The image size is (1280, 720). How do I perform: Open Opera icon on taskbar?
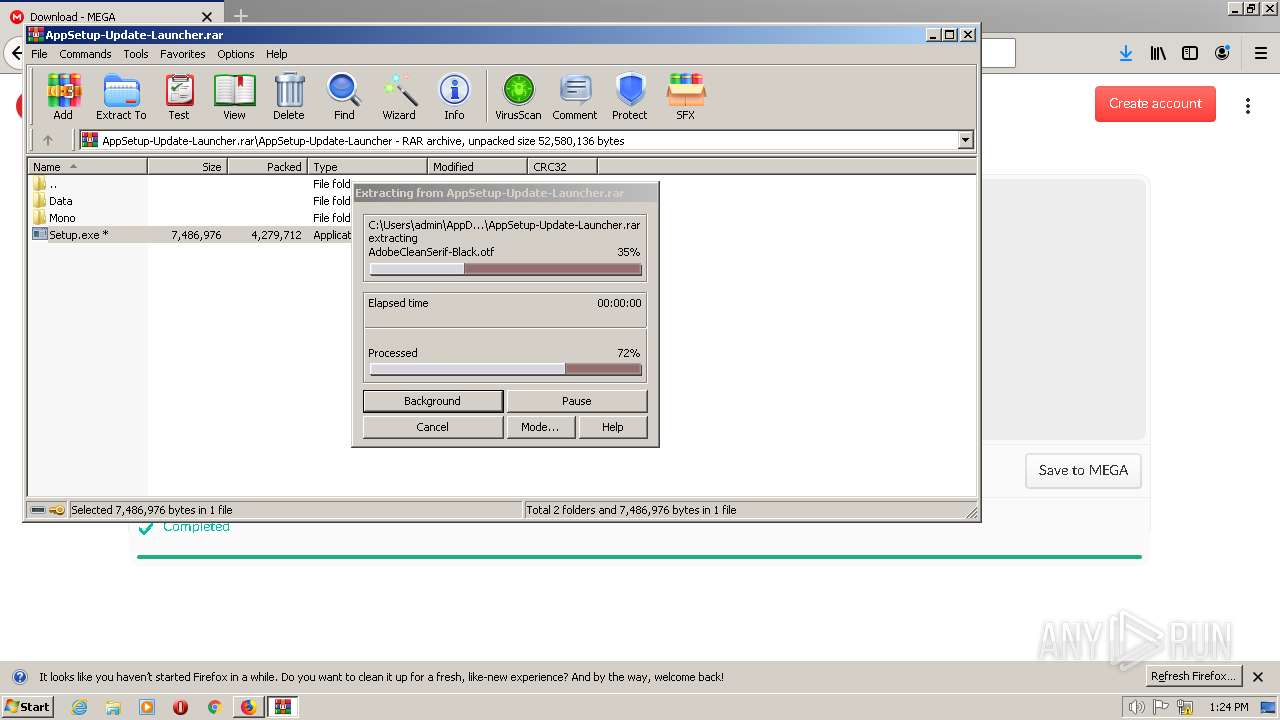pos(180,707)
